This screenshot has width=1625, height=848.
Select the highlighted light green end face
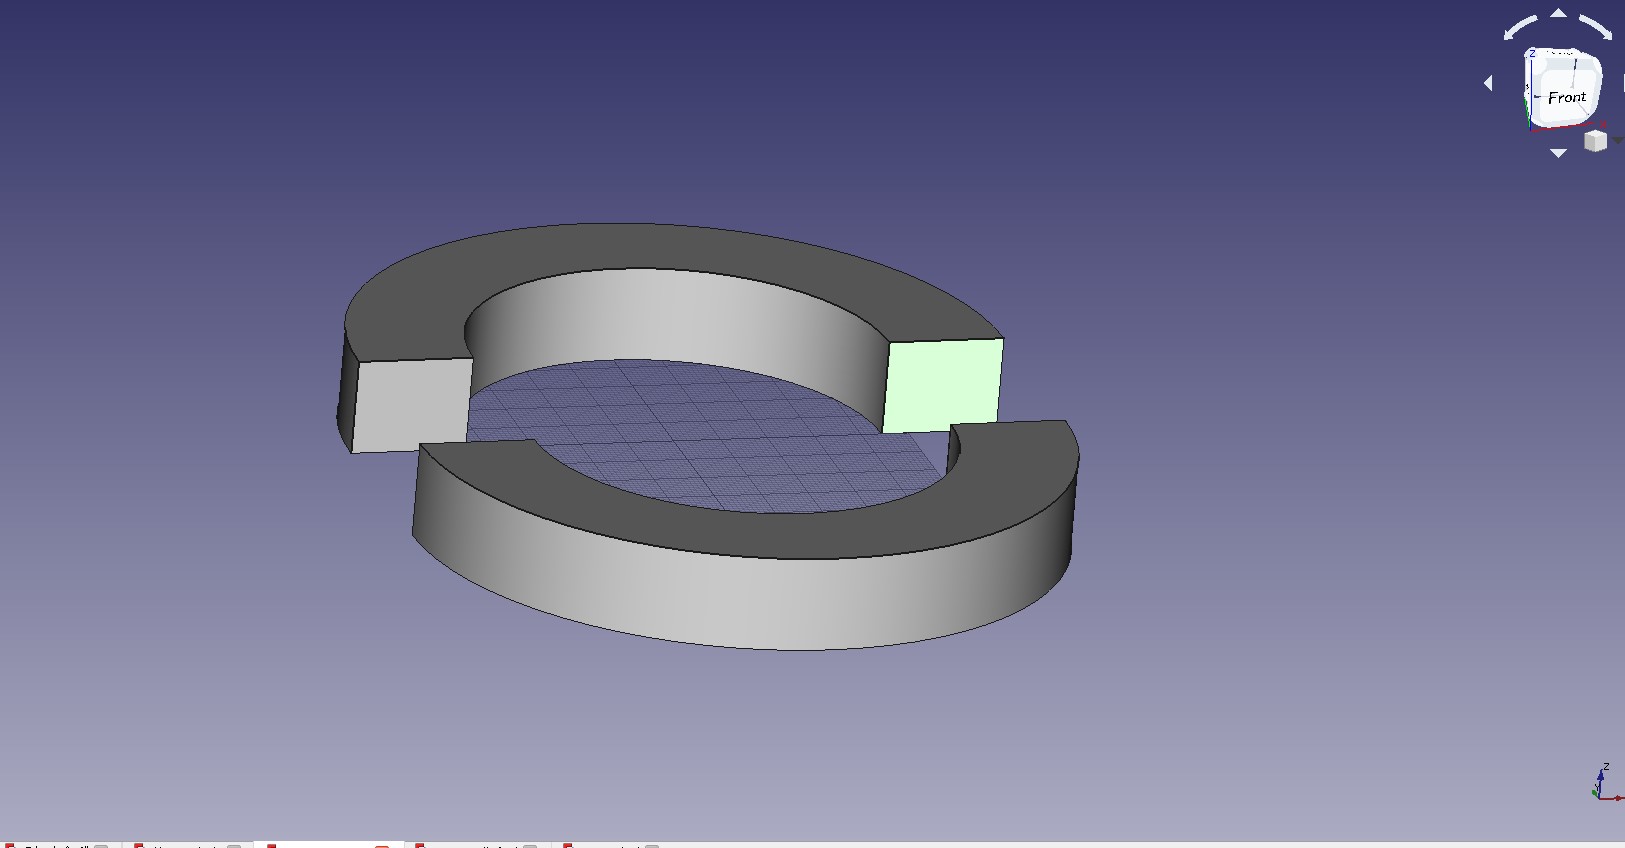click(942, 385)
